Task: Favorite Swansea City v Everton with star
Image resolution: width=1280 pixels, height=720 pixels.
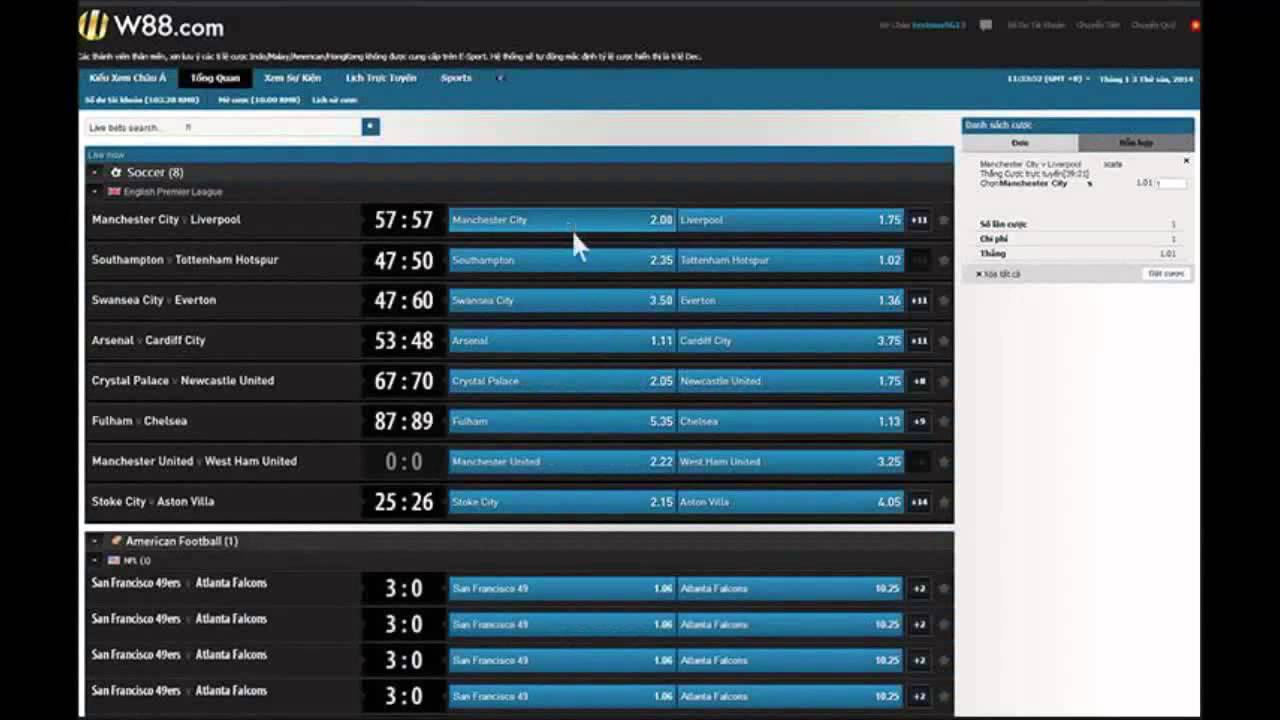Action: pyautogui.click(x=943, y=300)
